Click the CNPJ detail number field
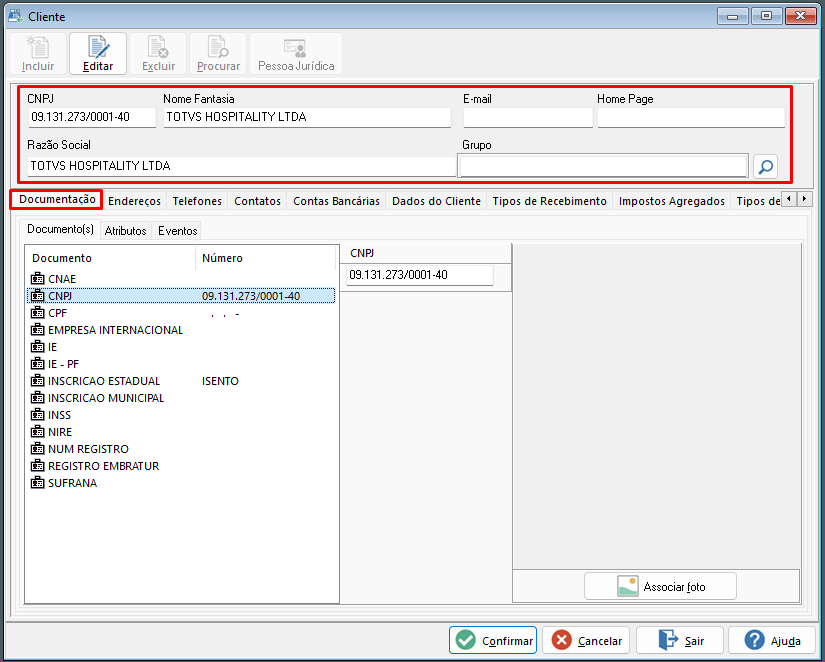This screenshot has width=825, height=662. pyautogui.click(x=420, y=275)
